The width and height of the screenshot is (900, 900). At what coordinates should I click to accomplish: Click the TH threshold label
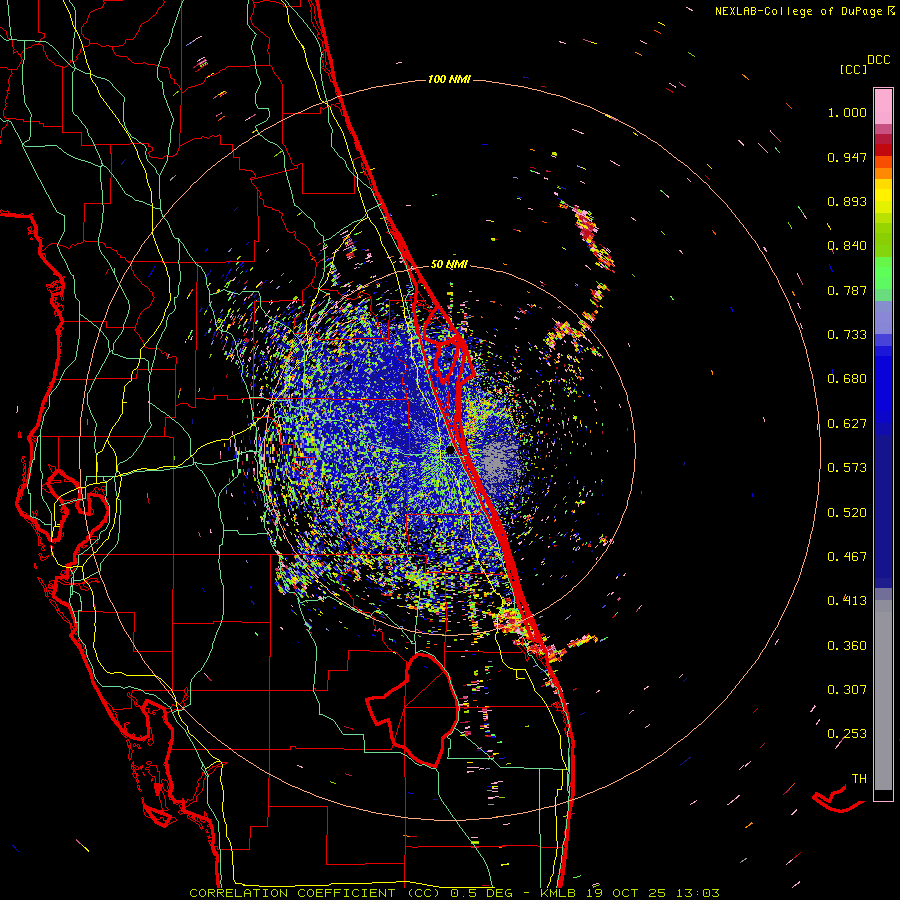pos(859,779)
